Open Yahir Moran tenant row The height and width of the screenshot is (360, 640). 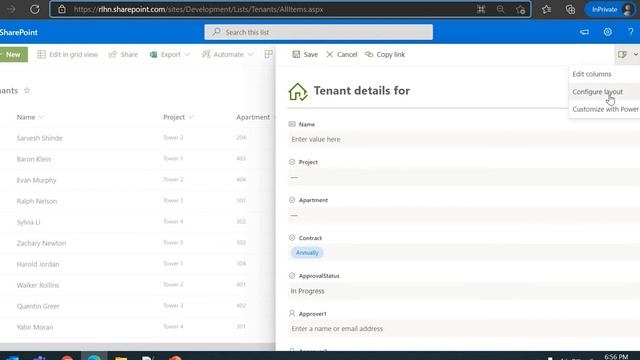[35, 327]
